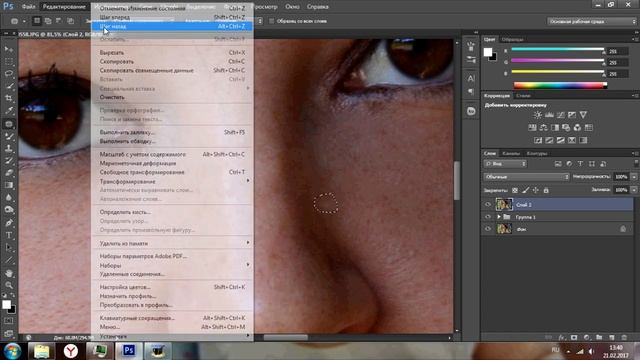Select the Zoom tool

click(9, 285)
